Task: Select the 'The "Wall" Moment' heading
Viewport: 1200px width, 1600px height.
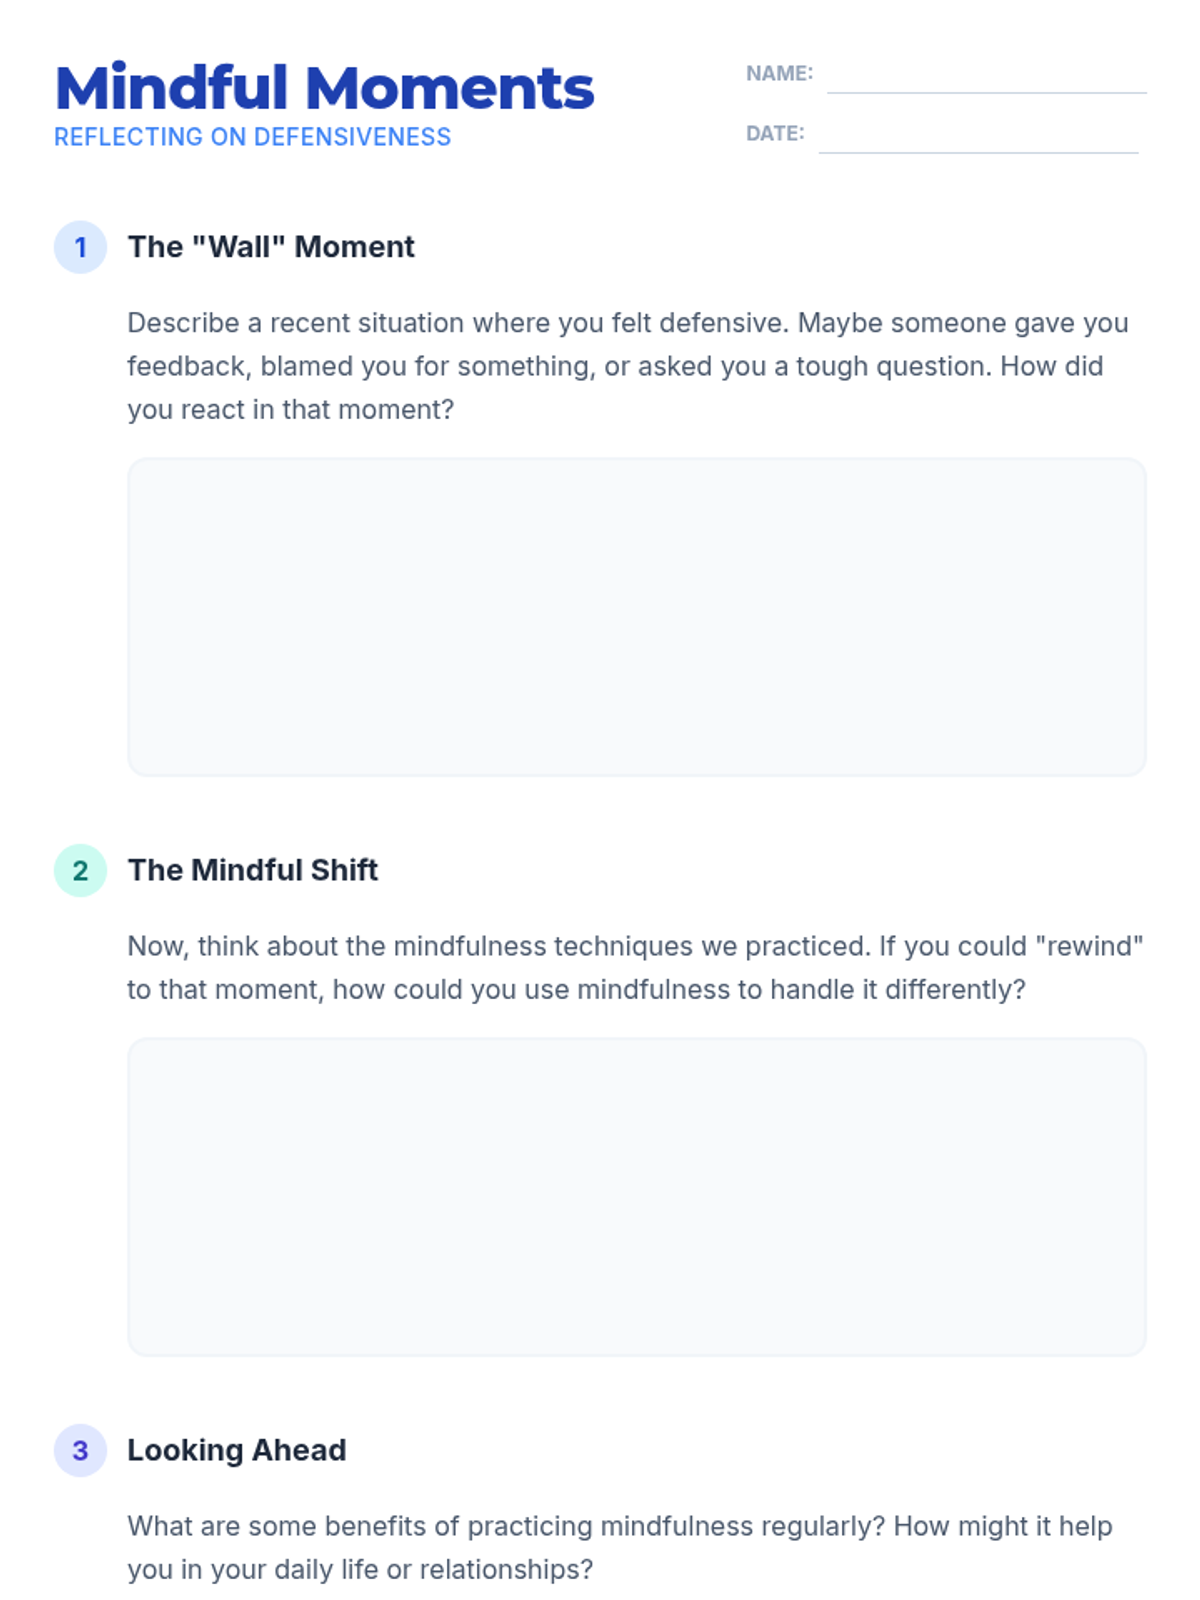Action: pos(271,247)
